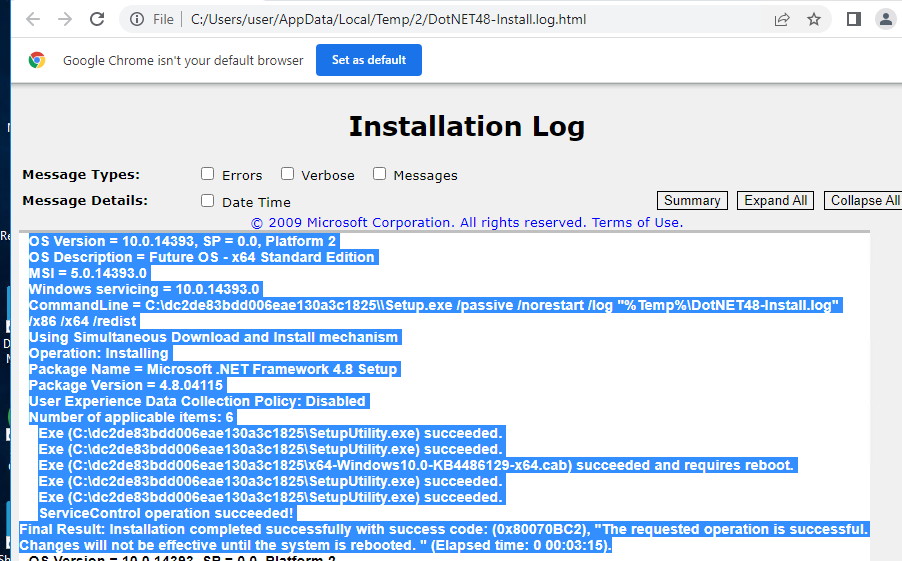
Task: Enable the Messages checkbox
Action: click(x=380, y=173)
